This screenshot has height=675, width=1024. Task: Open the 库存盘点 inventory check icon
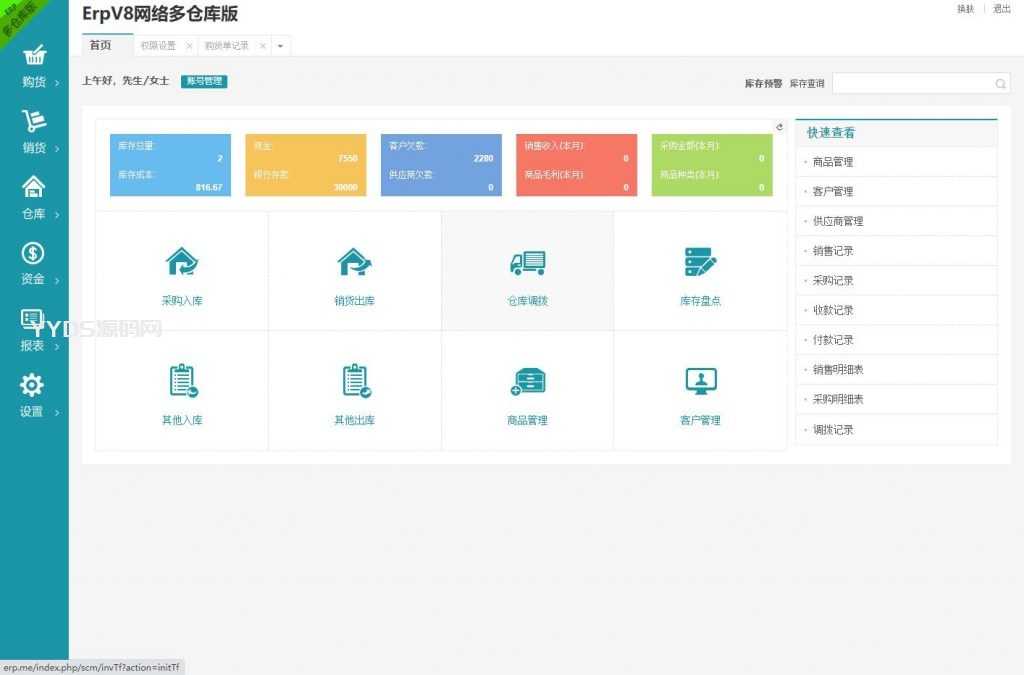tap(700, 262)
